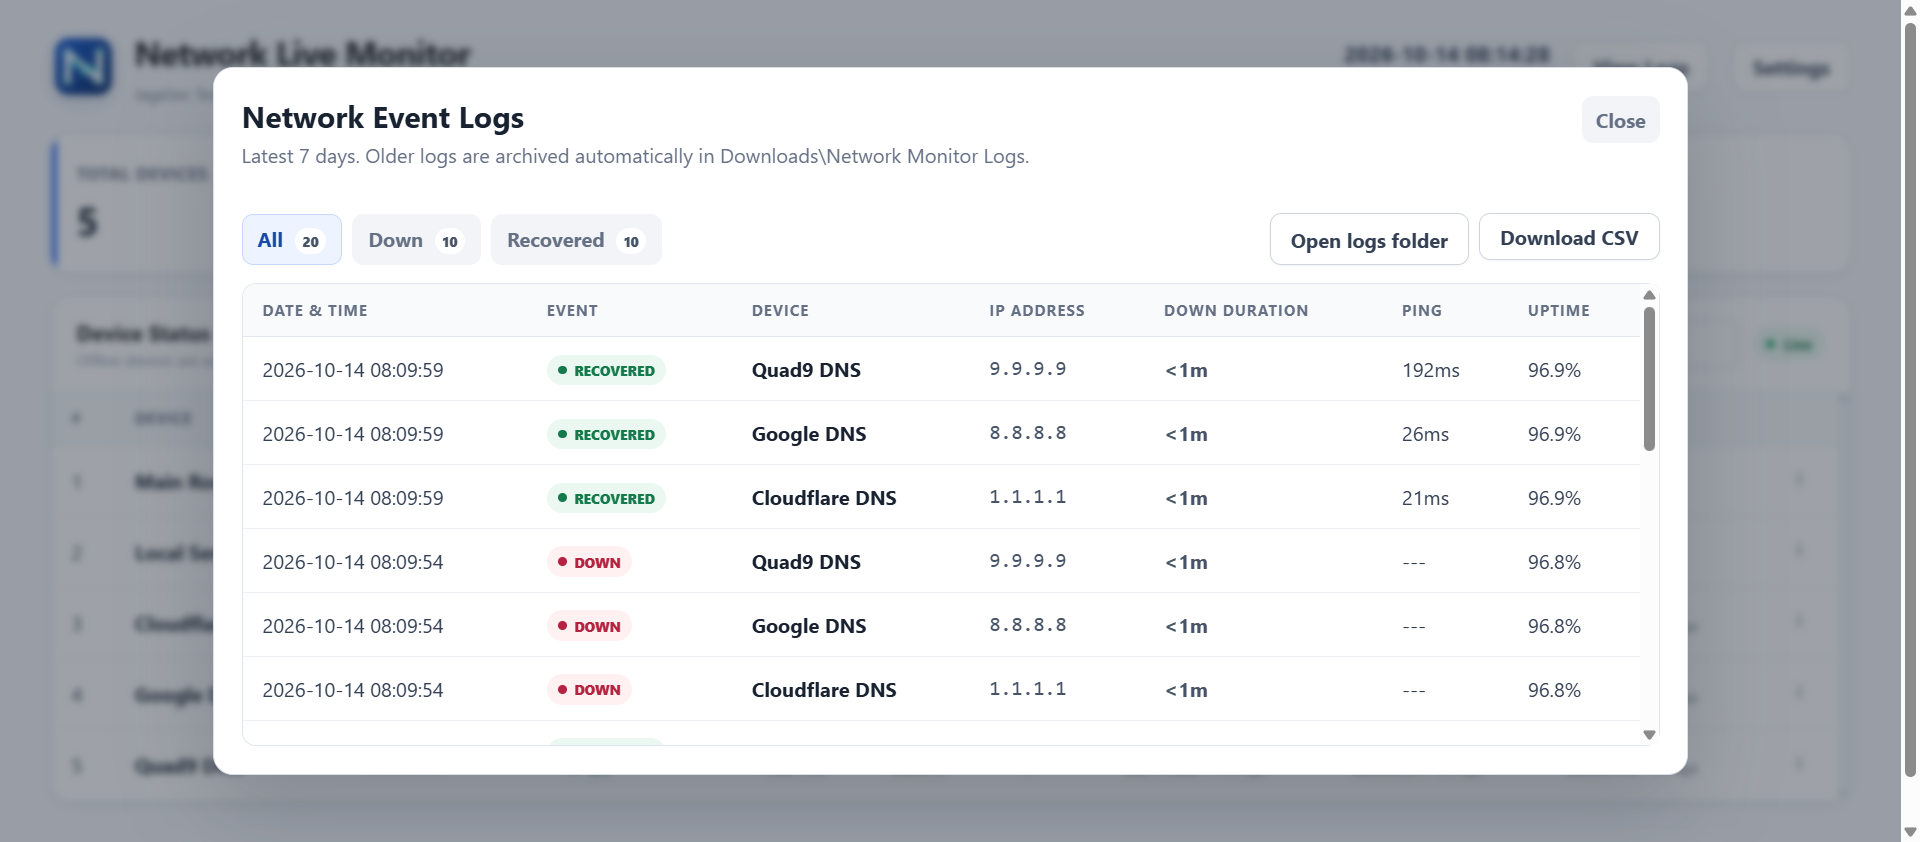Click the 192ms ping value

(x=1431, y=370)
